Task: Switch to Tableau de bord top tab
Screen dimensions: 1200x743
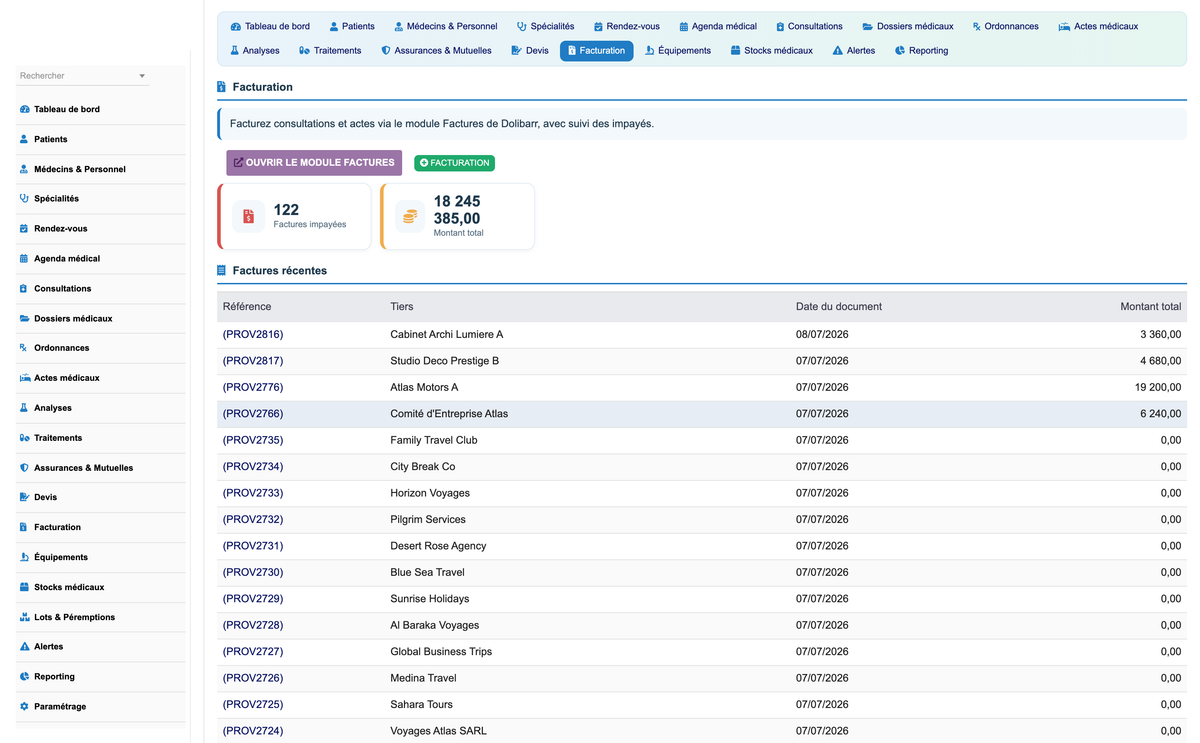Action: 270,26
